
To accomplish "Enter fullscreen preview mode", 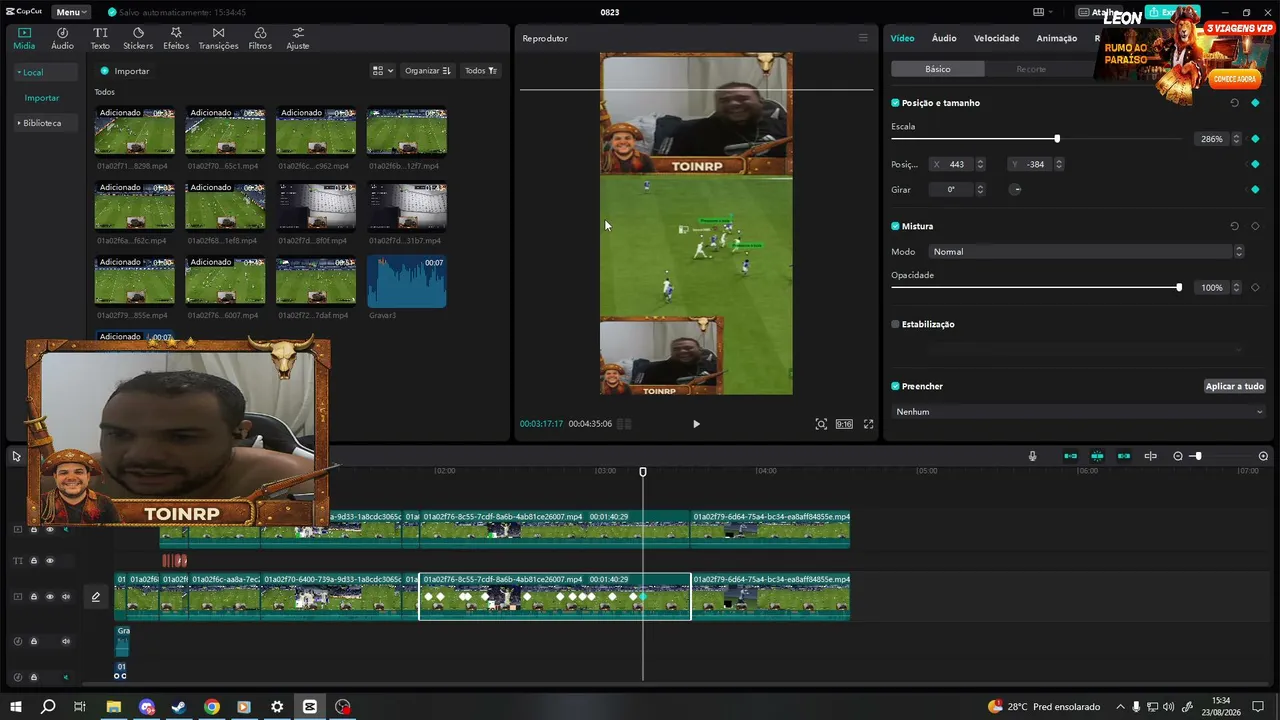I will pos(868,424).
